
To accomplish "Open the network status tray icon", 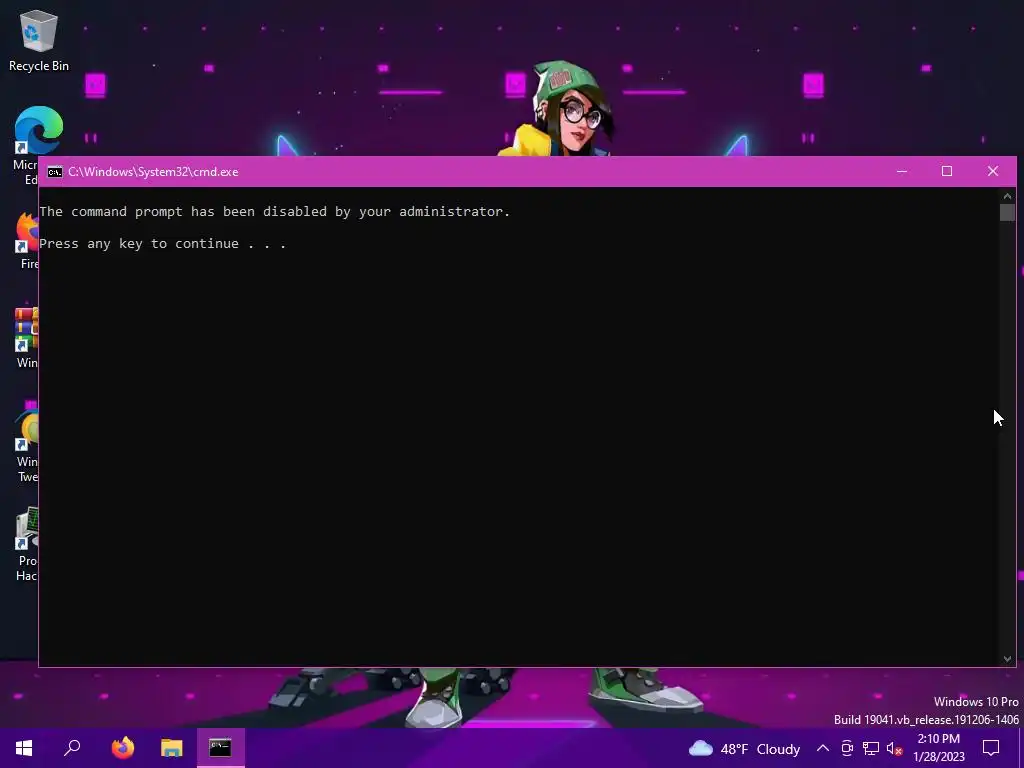I will click(x=871, y=748).
